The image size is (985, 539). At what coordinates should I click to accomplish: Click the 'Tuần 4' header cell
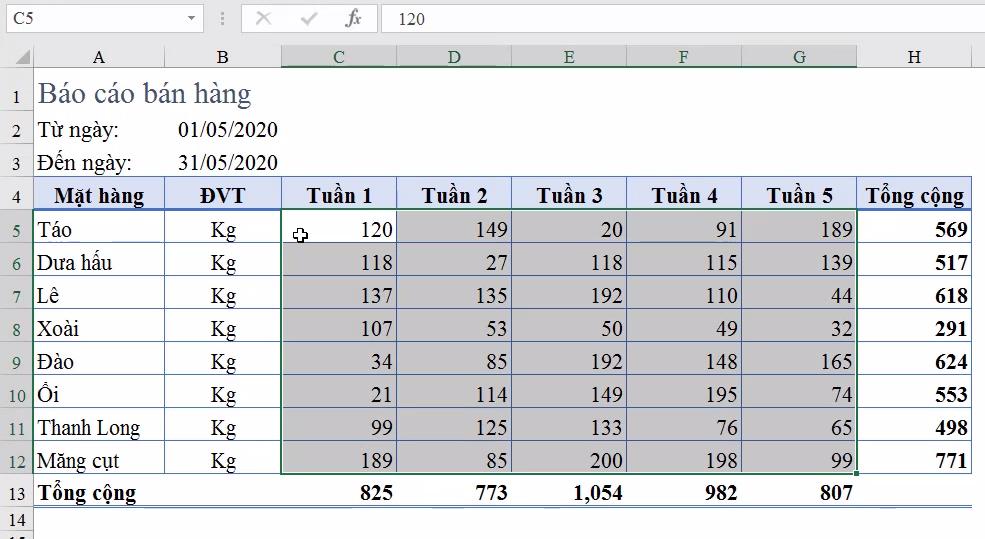point(683,195)
